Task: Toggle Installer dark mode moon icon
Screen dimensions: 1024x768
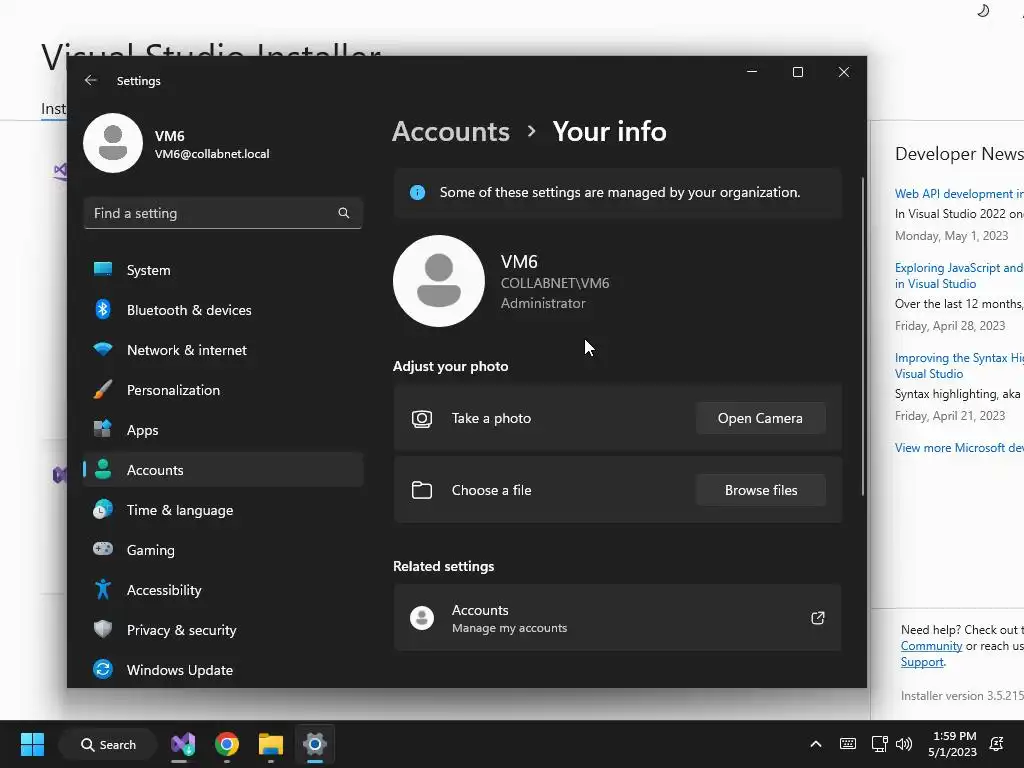Action: [983, 10]
